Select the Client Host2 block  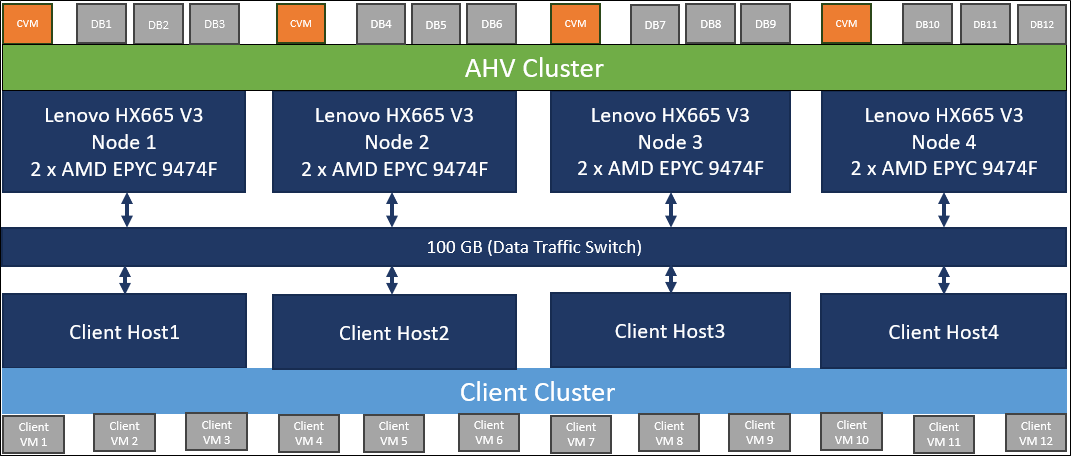pyautogui.click(x=394, y=333)
